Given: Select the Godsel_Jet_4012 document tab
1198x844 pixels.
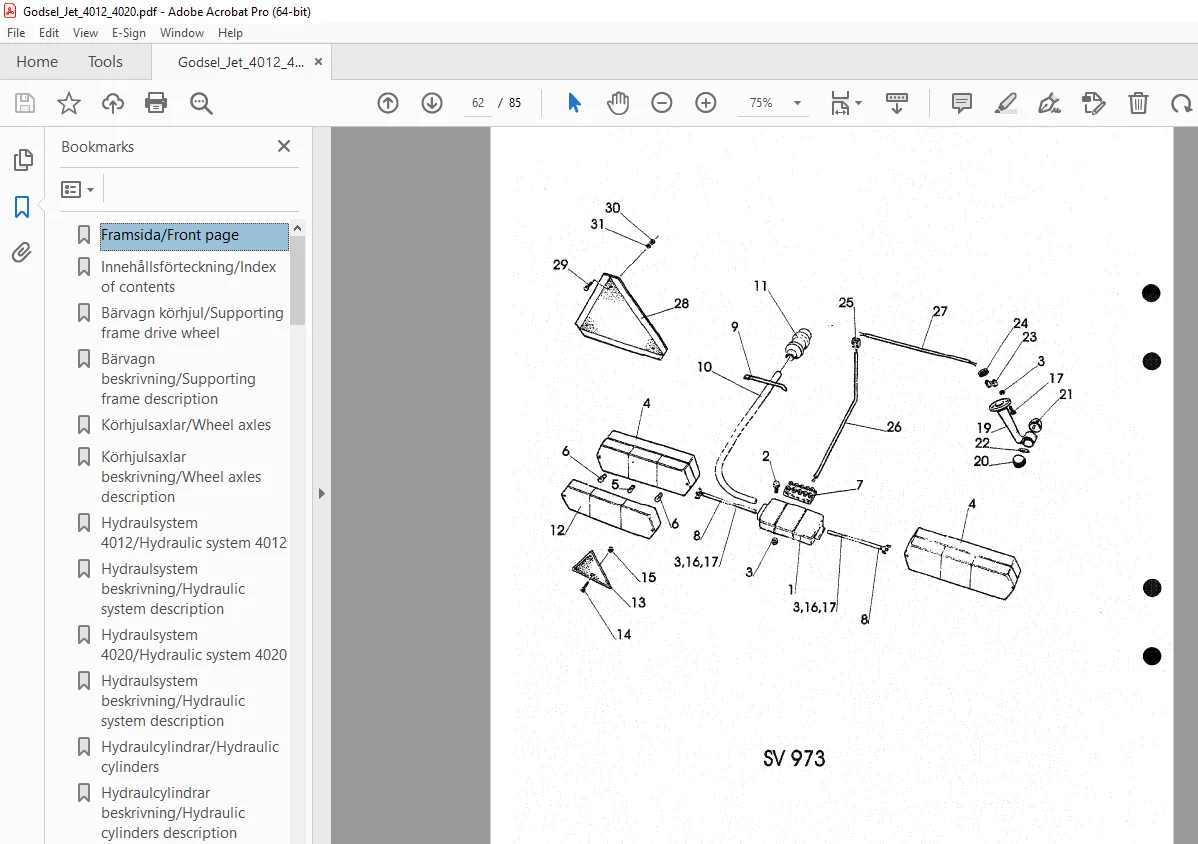Looking at the screenshot, I should point(241,62).
